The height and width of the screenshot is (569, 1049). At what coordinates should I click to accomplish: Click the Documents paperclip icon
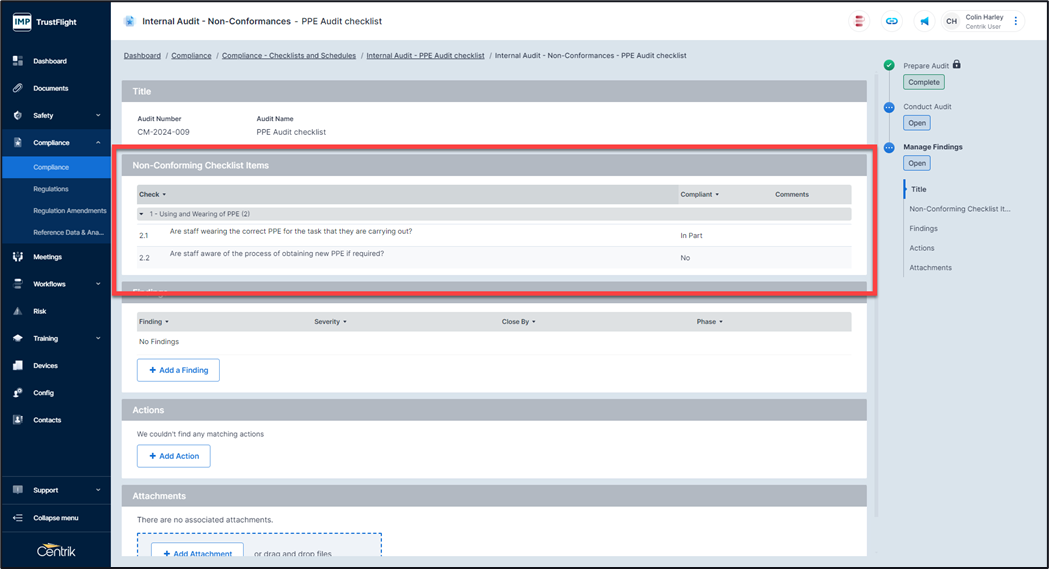point(18,88)
